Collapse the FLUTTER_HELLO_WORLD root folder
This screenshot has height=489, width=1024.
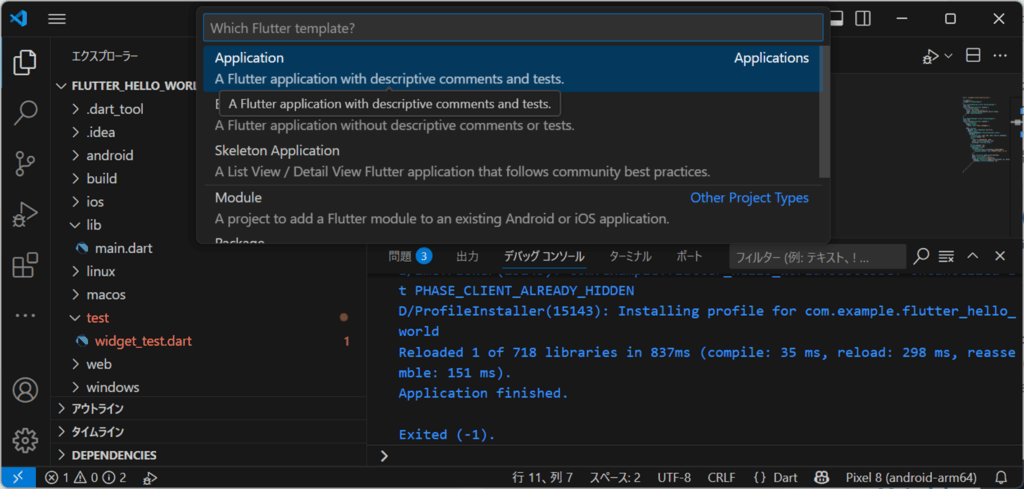(127, 86)
